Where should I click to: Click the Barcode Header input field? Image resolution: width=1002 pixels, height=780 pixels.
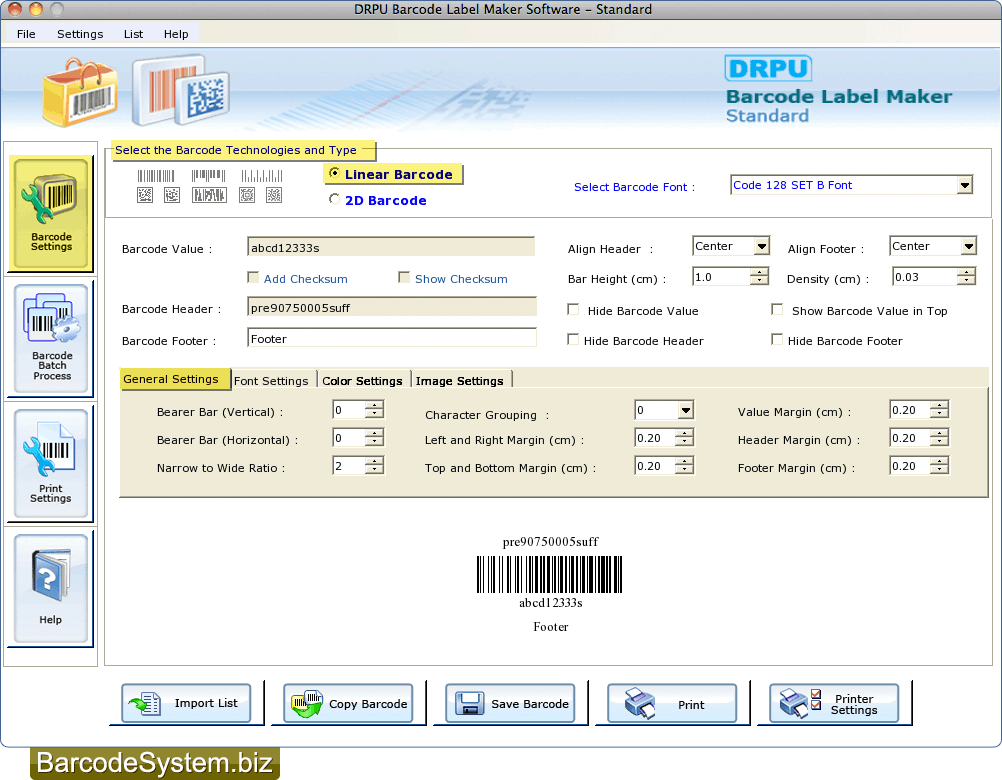pos(391,307)
